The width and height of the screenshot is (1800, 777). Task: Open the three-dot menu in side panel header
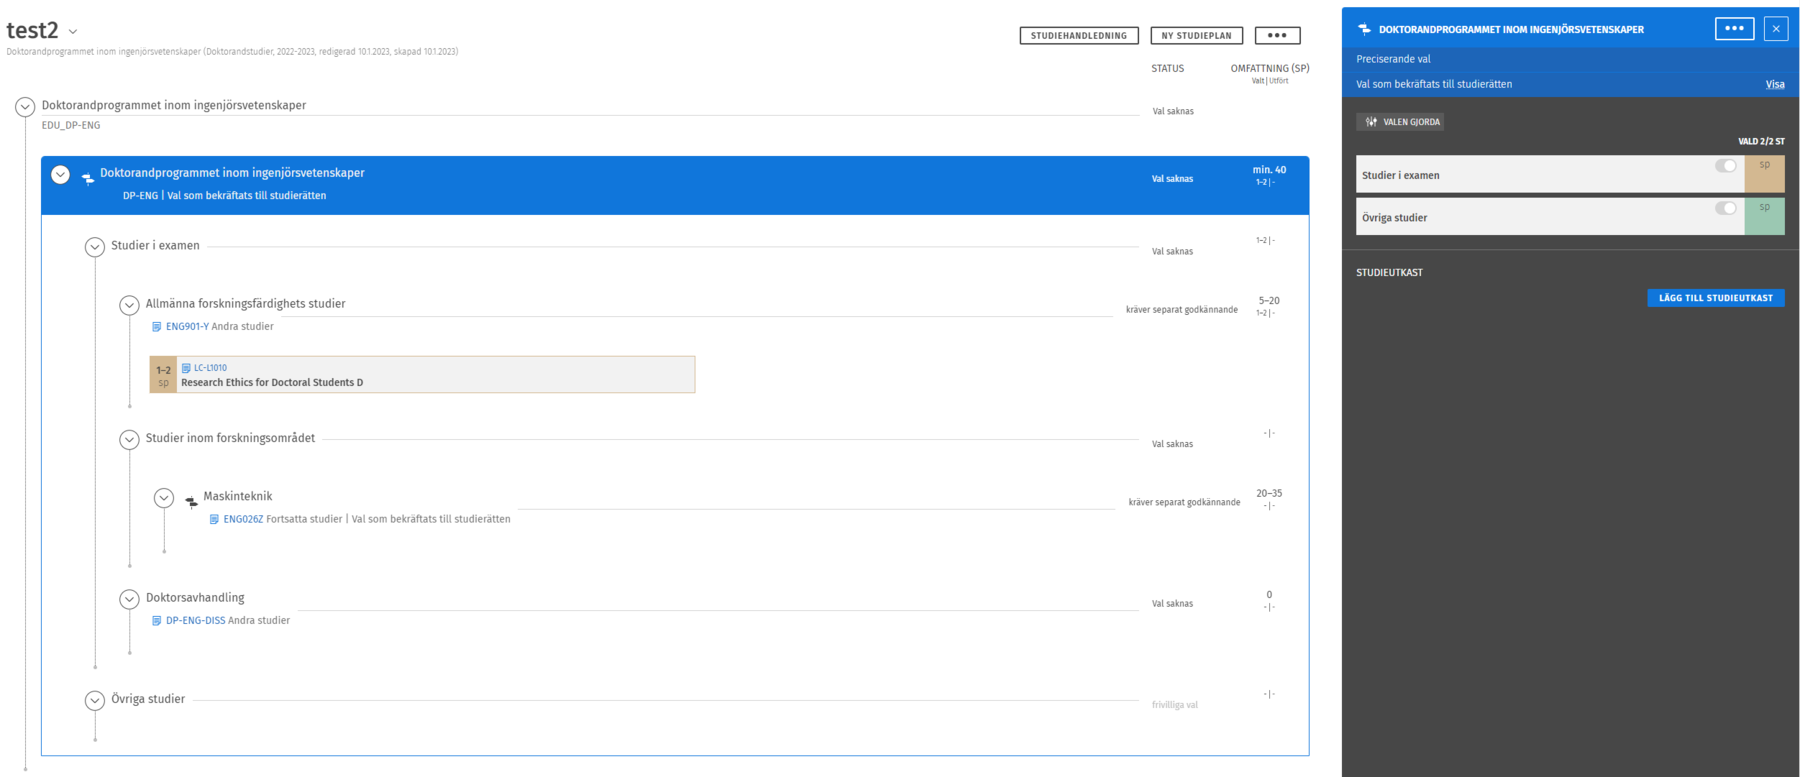pyautogui.click(x=1734, y=29)
